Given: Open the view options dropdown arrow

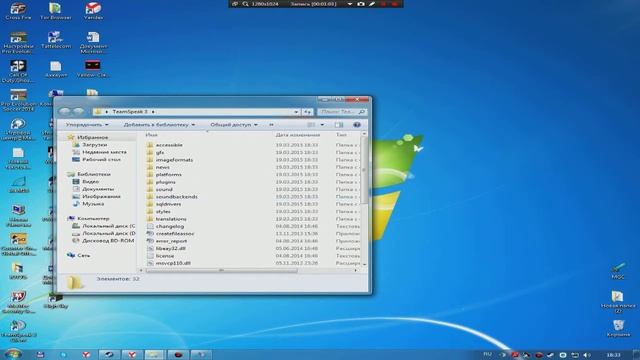Looking at the screenshot, I should (x=322, y=124).
